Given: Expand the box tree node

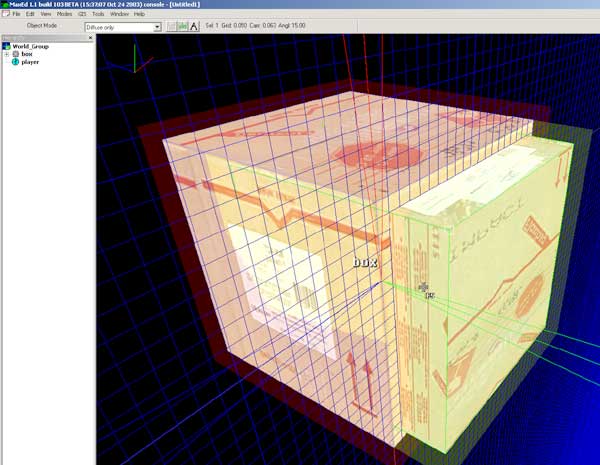Looking at the screenshot, I should 7,54.
